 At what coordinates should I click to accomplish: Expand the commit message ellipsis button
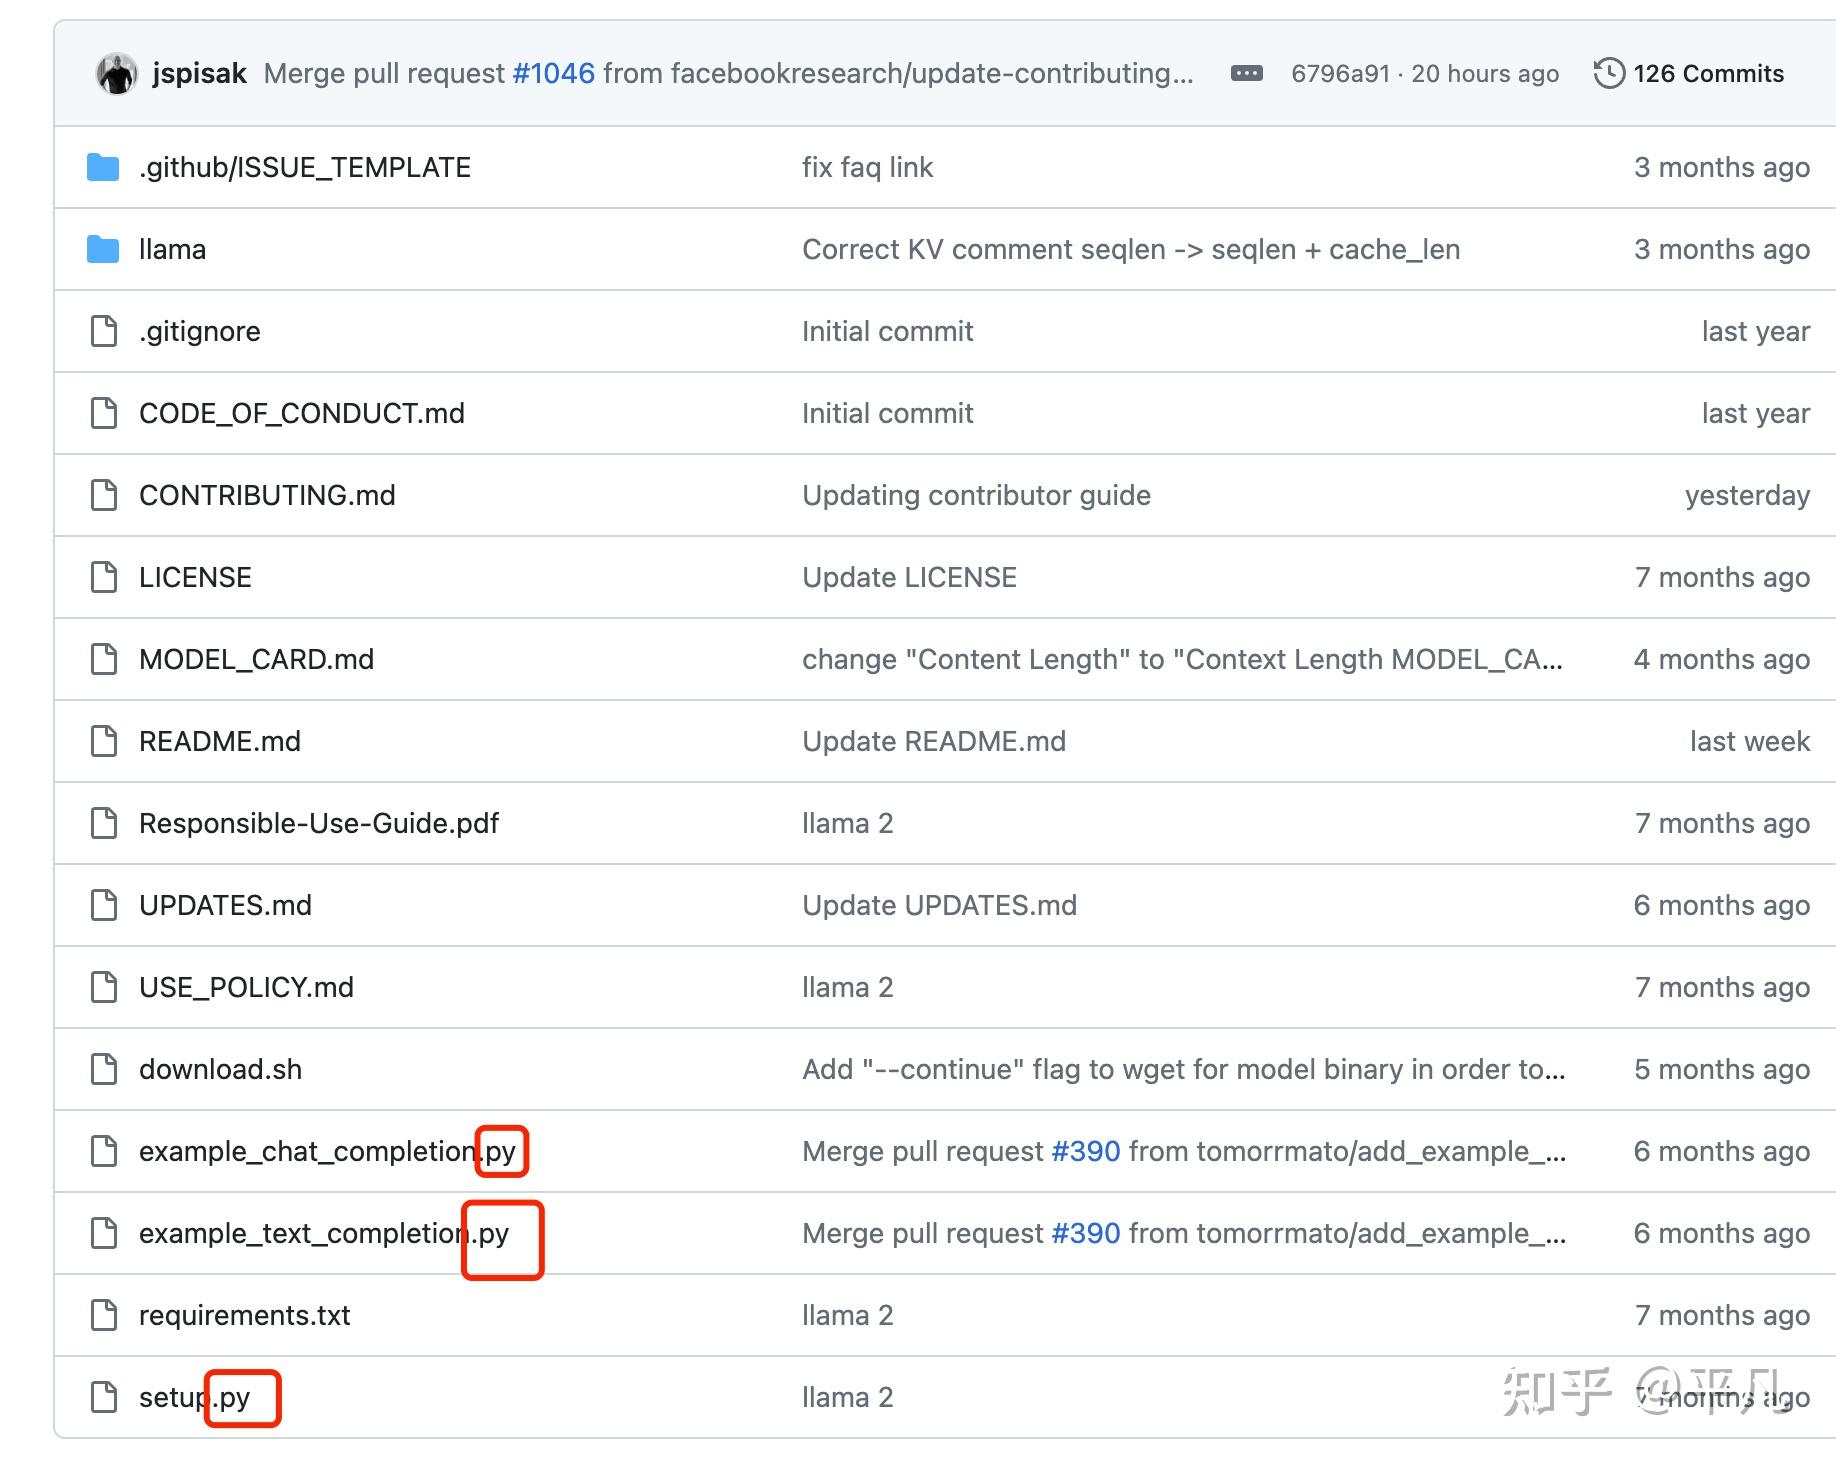pyautogui.click(x=1246, y=73)
